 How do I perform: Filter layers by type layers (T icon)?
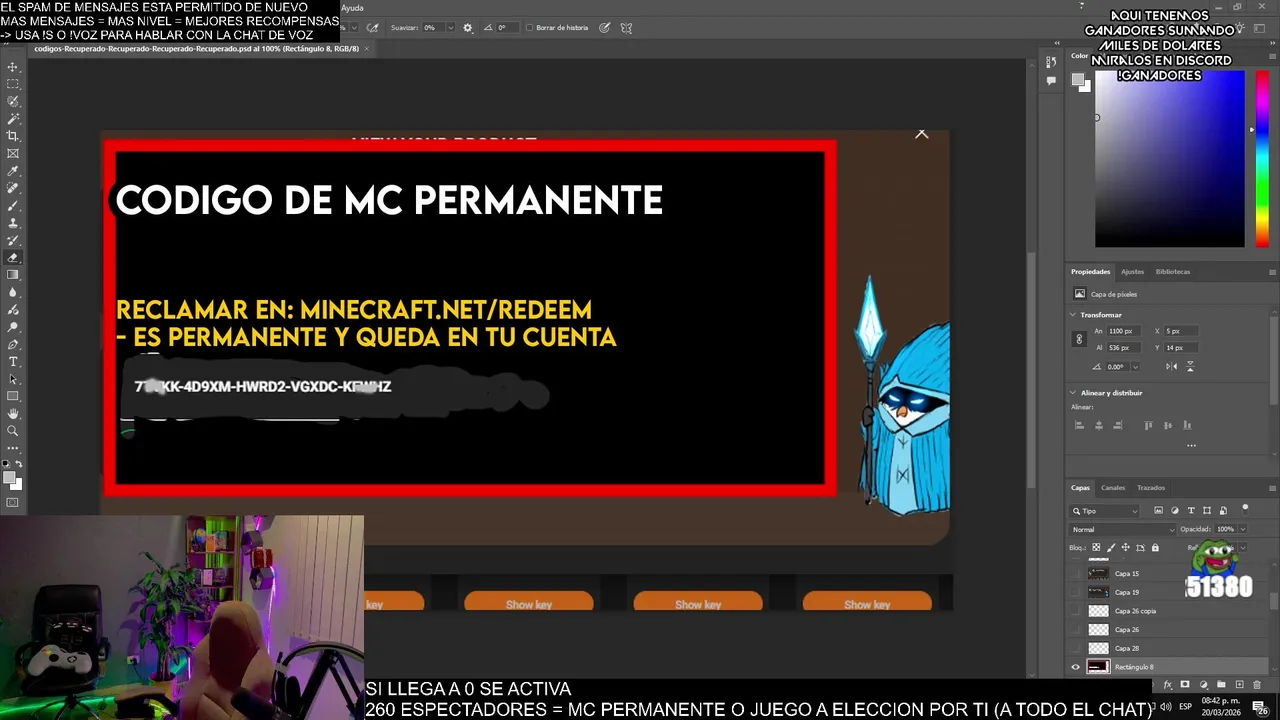pyautogui.click(x=1191, y=511)
